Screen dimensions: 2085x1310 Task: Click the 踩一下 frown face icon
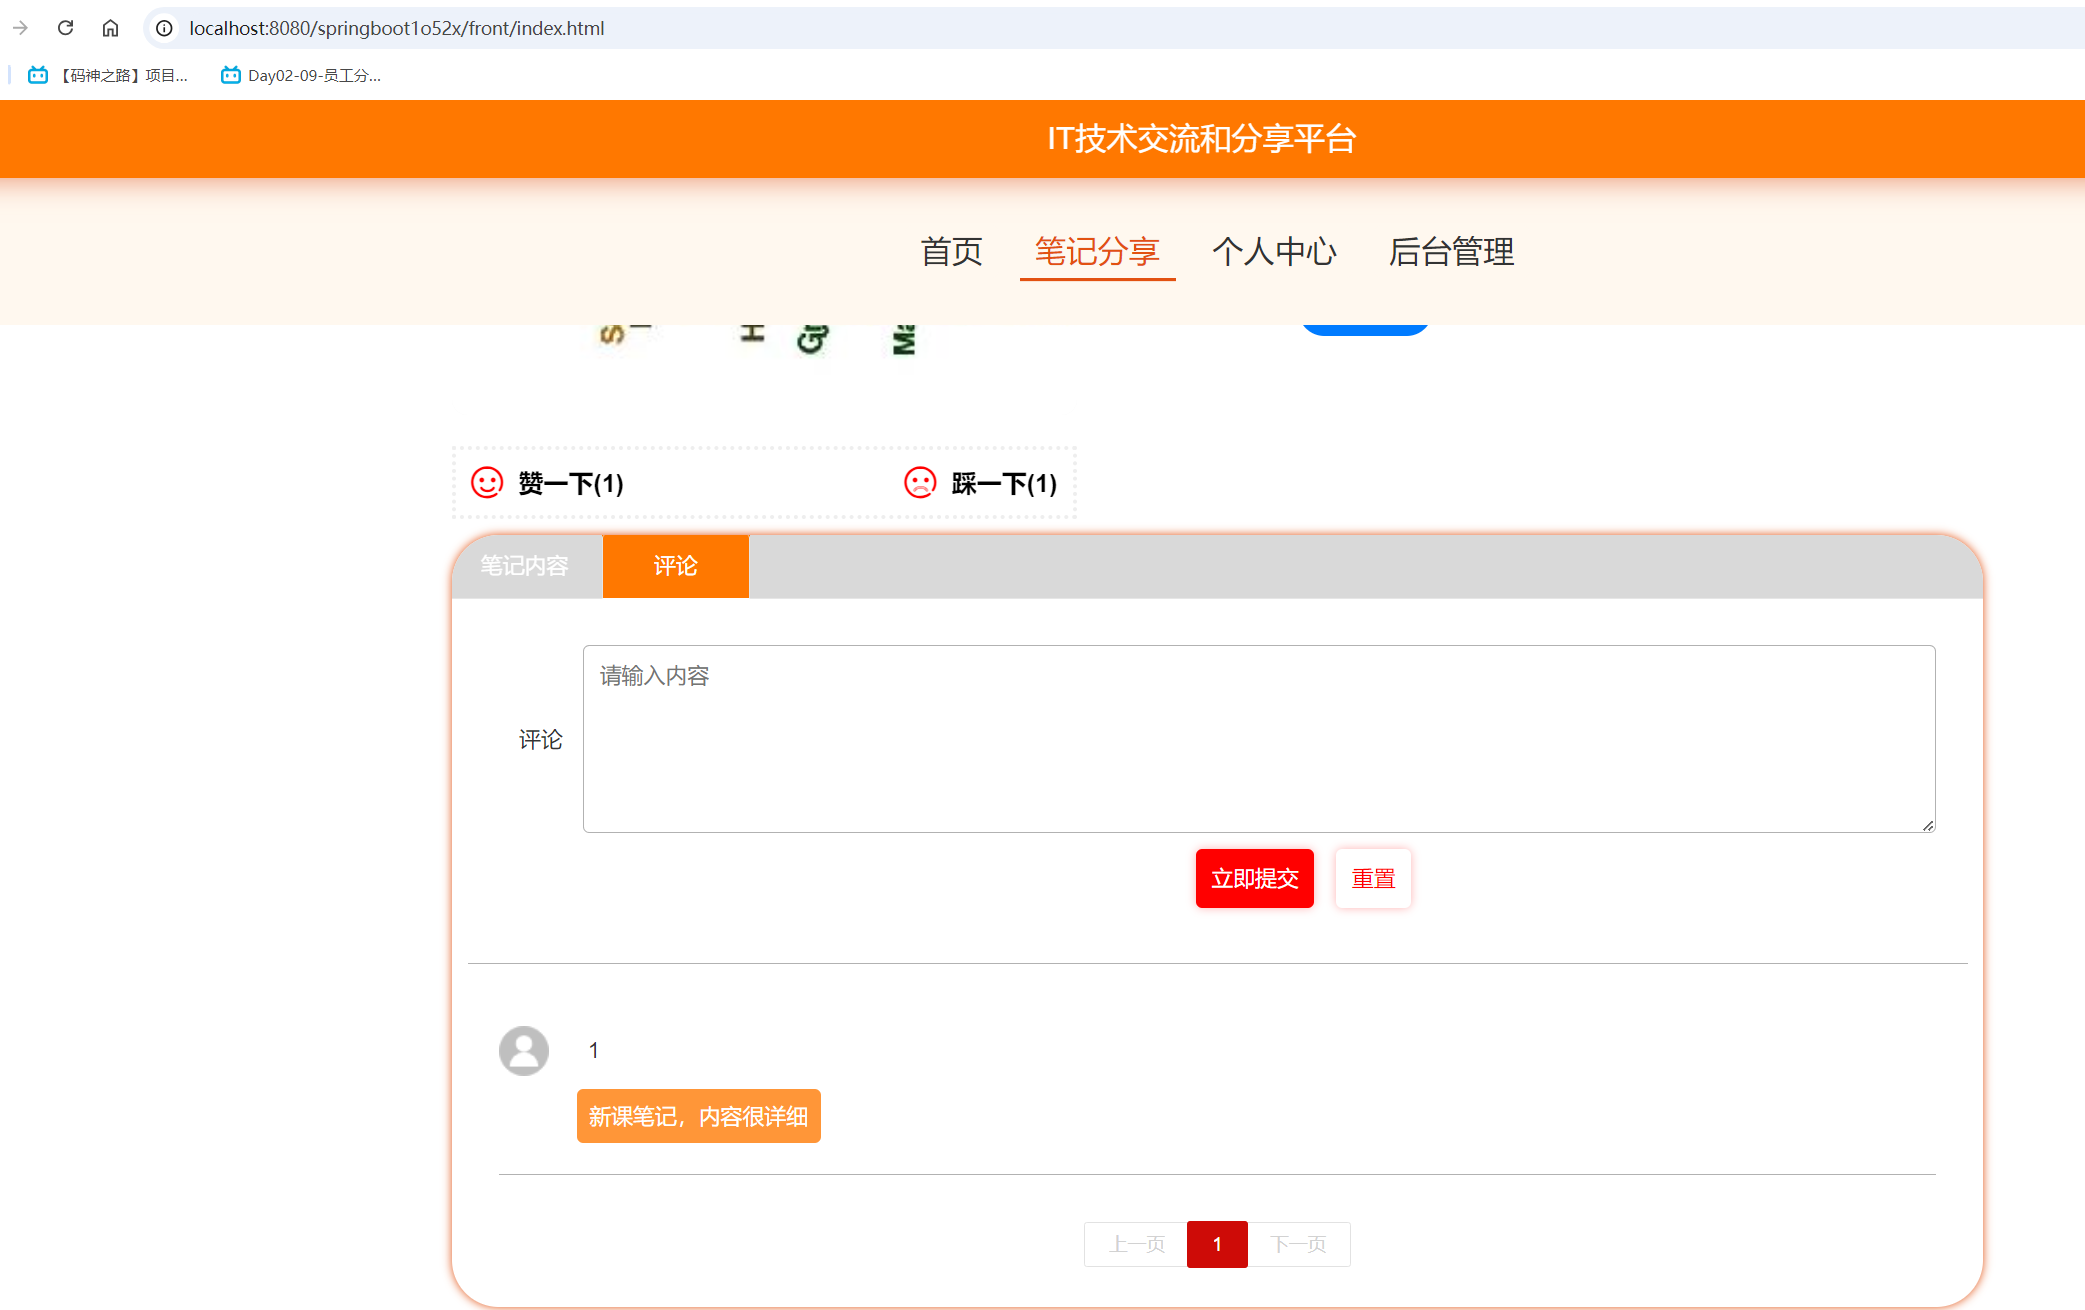point(920,483)
